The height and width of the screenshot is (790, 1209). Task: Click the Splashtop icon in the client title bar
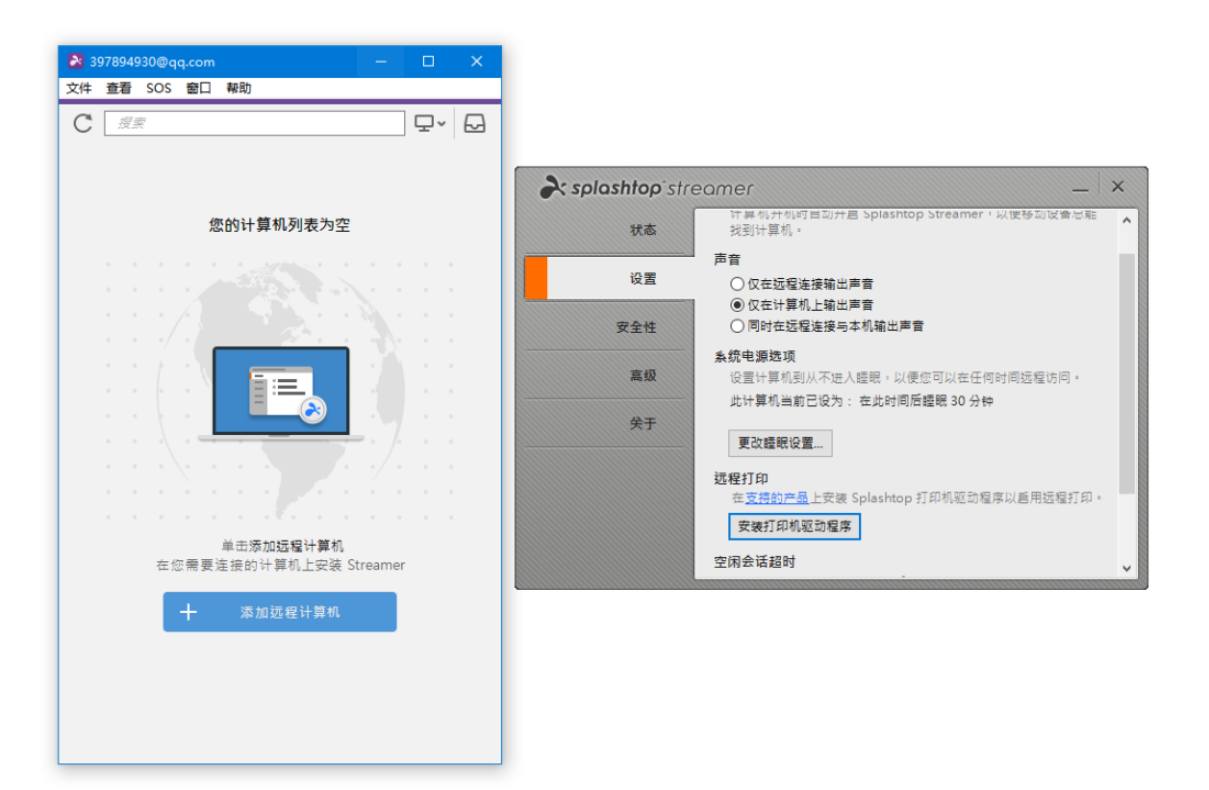tap(75, 61)
